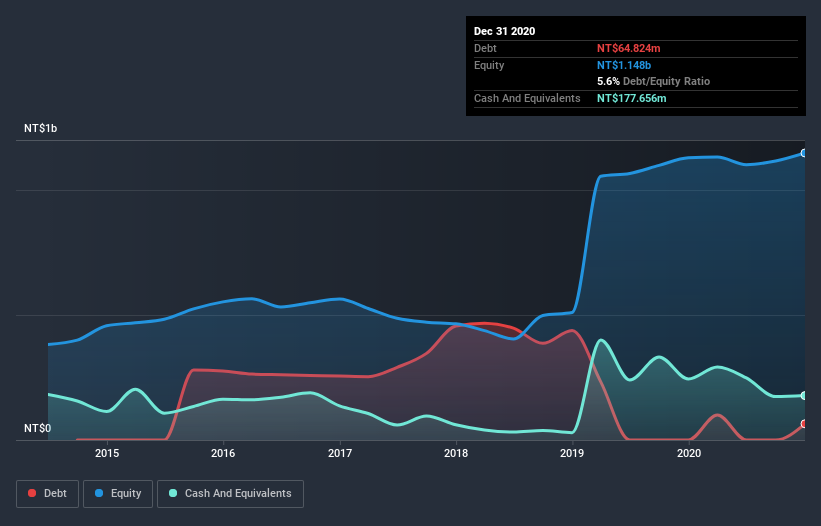Click the 2016 x-axis label
Image resolution: width=821 pixels, height=526 pixels.
click(x=223, y=453)
